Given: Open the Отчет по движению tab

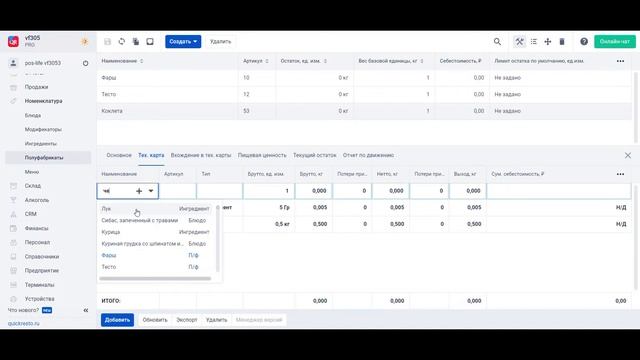Looking at the screenshot, I should [x=368, y=156].
